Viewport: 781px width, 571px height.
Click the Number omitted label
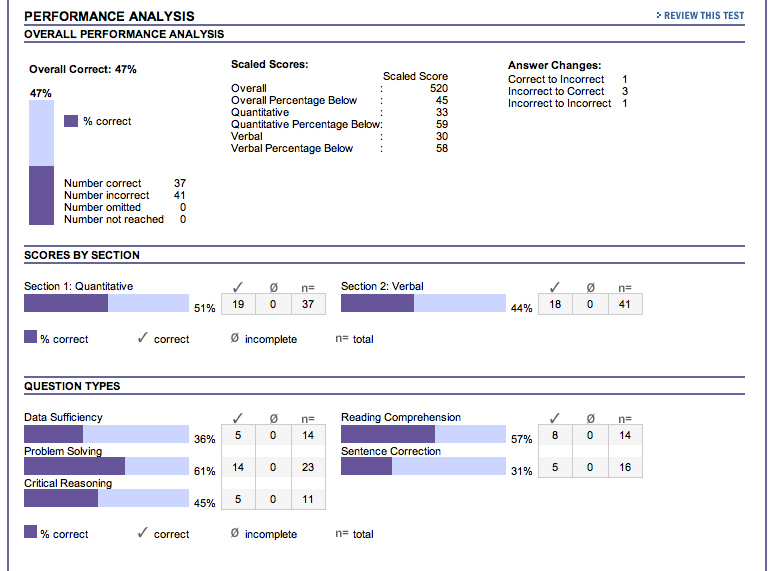pos(102,207)
